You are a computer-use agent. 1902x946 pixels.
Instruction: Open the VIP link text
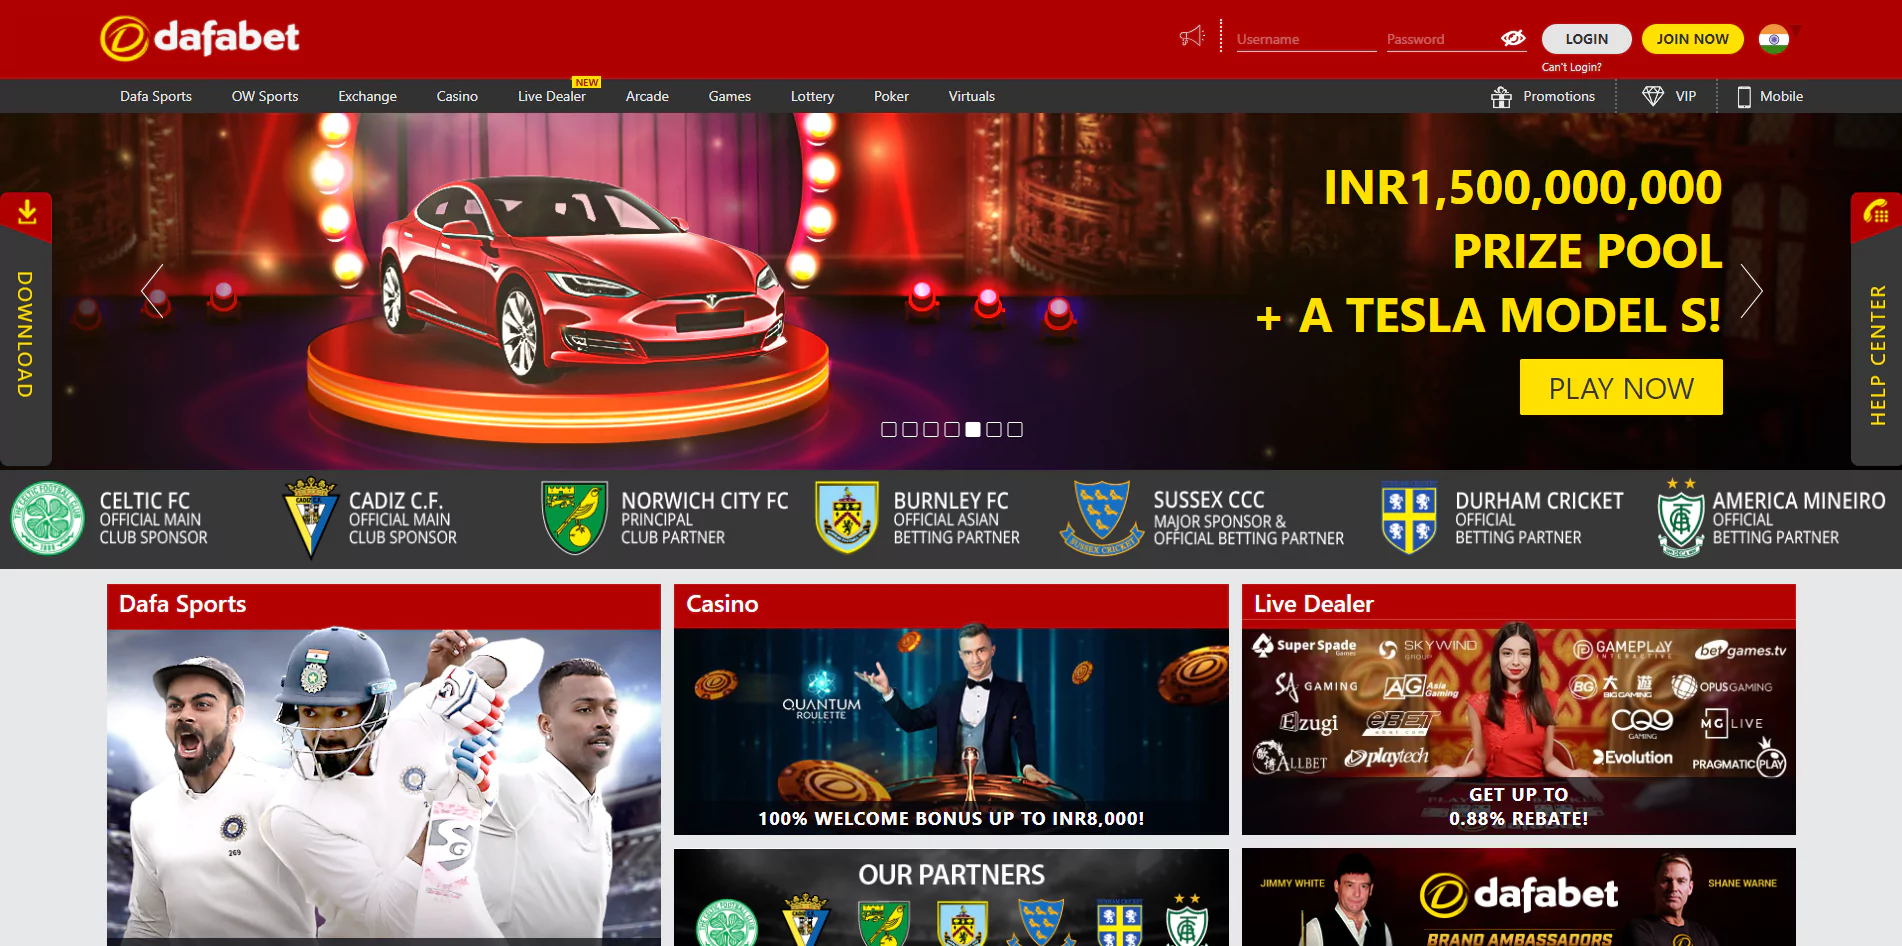point(1686,96)
